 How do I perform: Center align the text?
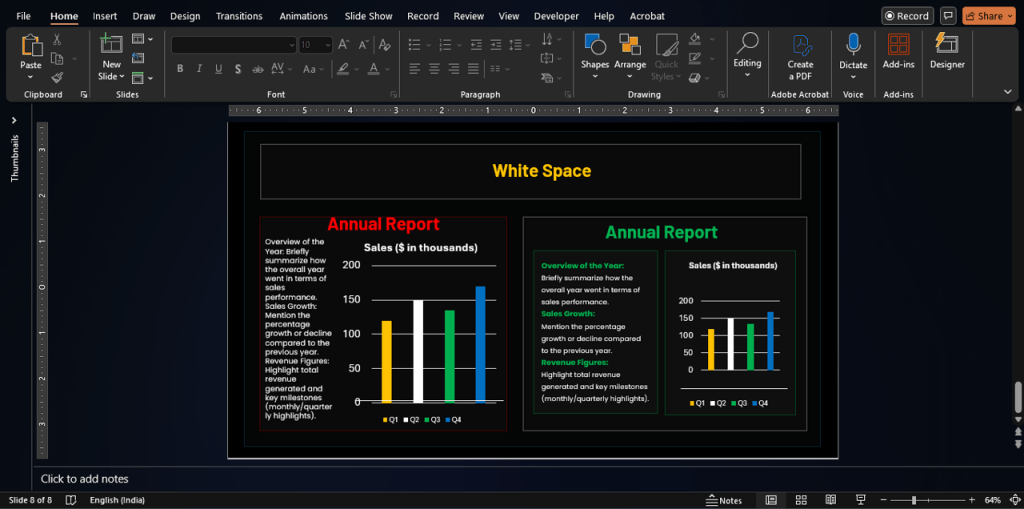434,69
